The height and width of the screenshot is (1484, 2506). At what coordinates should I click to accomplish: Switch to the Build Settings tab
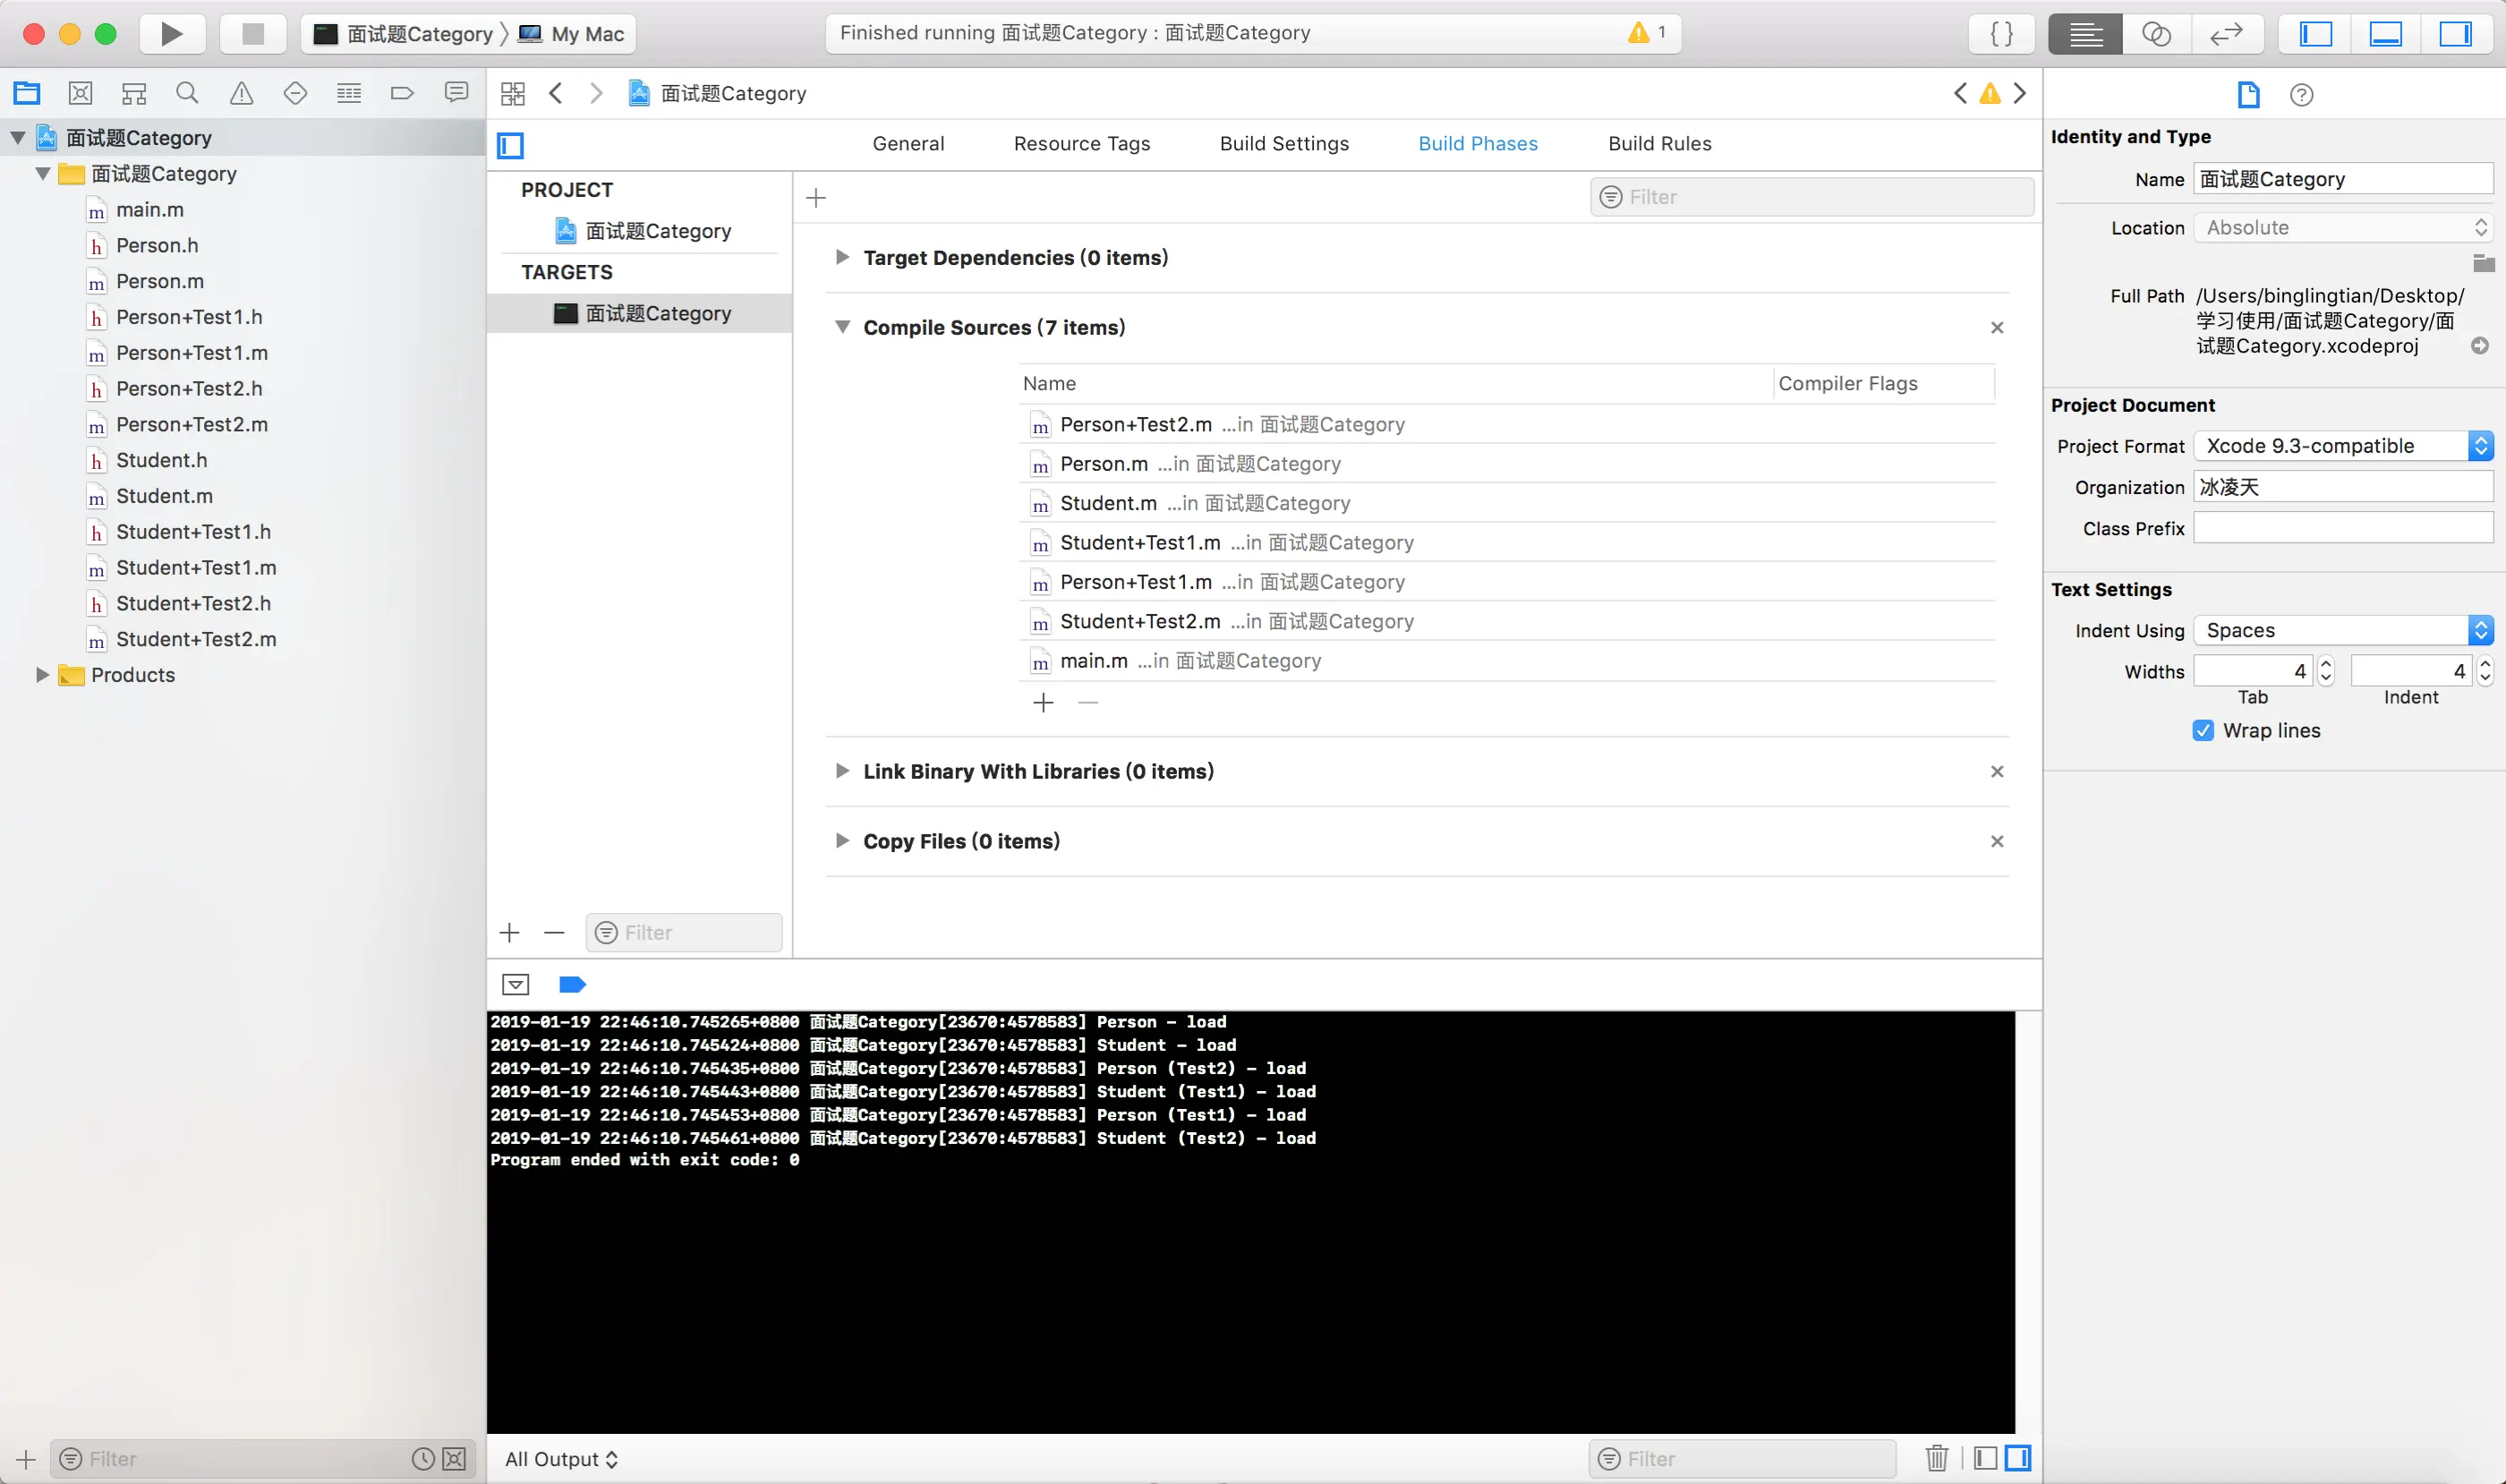(1283, 143)
